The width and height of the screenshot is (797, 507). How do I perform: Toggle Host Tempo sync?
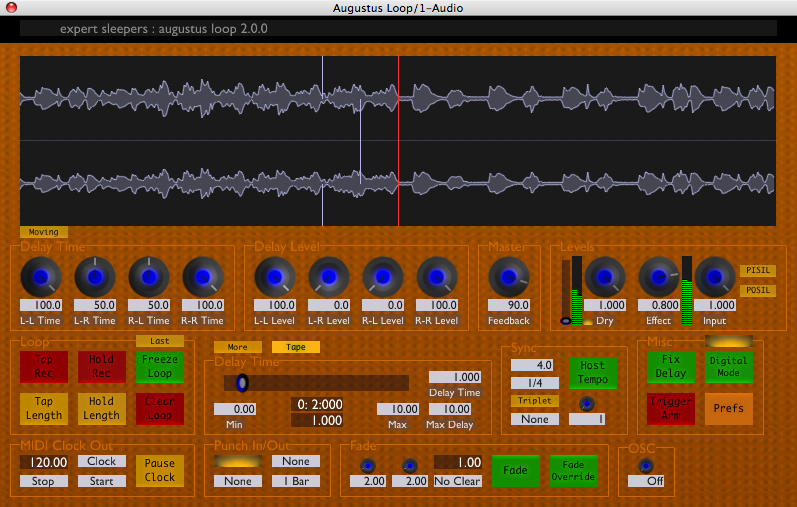[593, 373]
